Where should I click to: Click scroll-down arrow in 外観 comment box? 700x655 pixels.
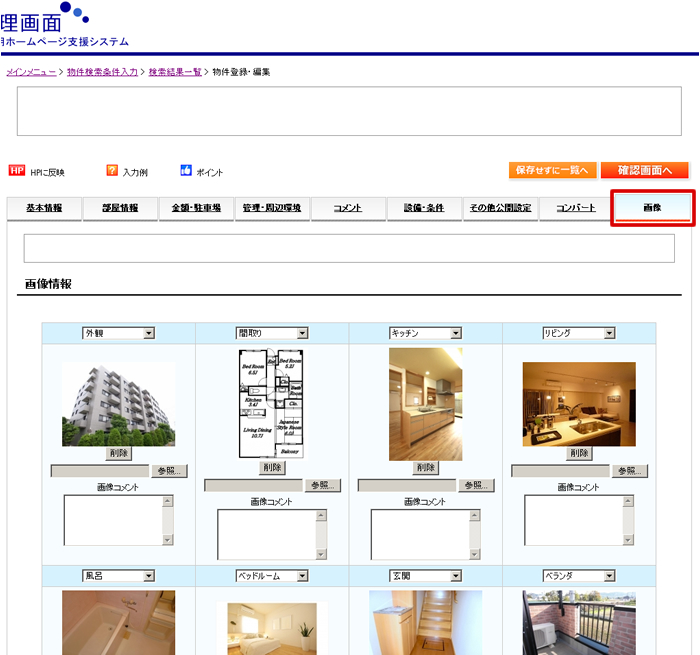click(x=168, y=540)
